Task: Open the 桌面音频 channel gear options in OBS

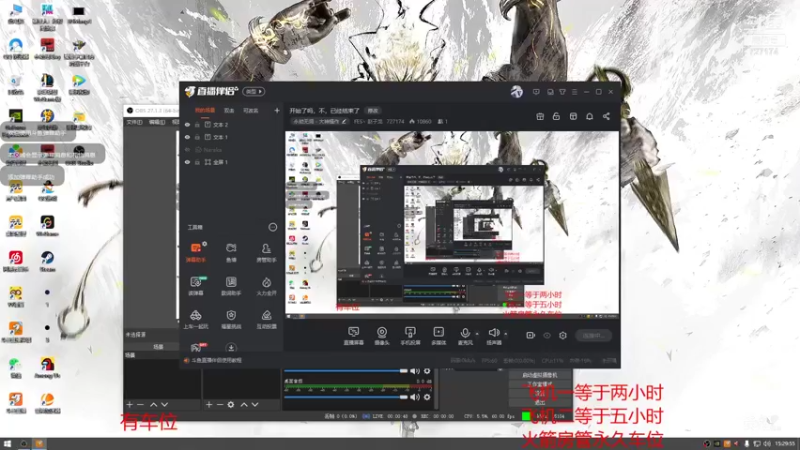Action: click(427, 397)
